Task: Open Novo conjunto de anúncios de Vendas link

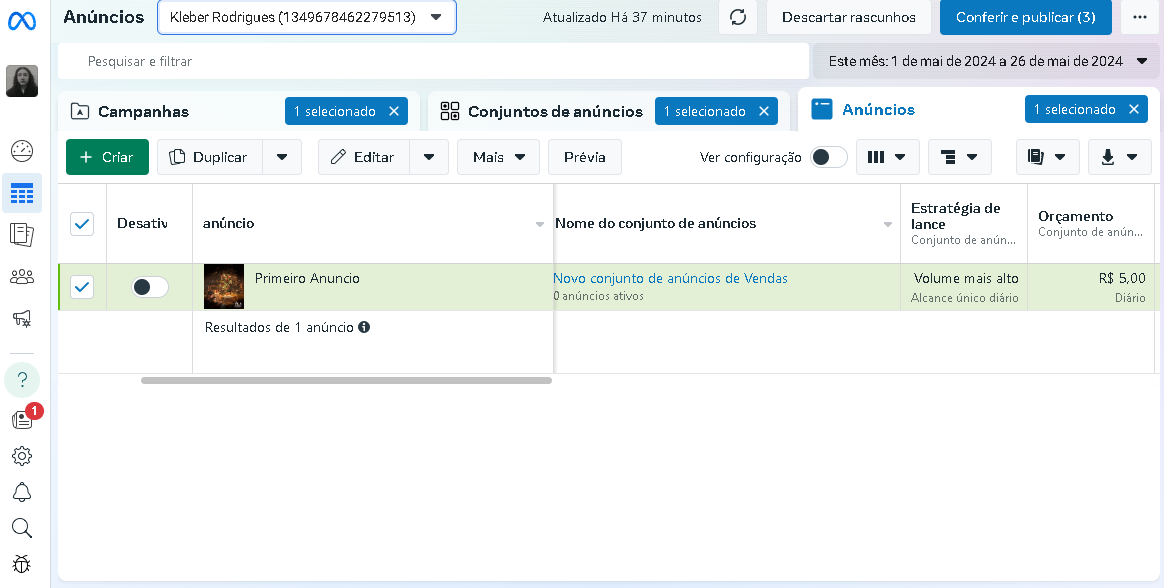Action: click(x=670, y=278)
